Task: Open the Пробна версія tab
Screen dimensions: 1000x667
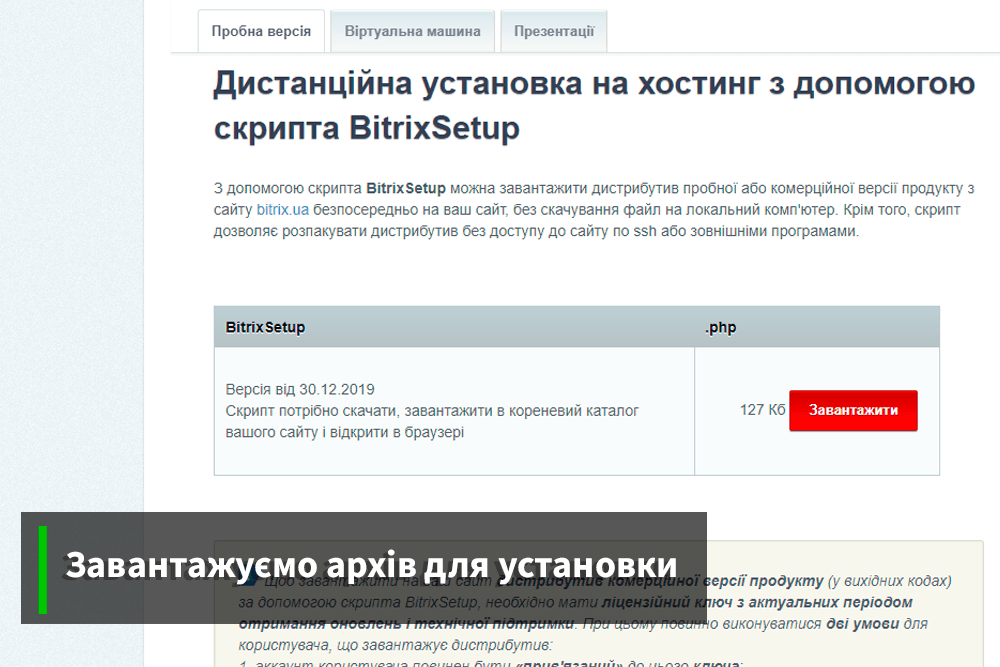Action: point(261,31)
